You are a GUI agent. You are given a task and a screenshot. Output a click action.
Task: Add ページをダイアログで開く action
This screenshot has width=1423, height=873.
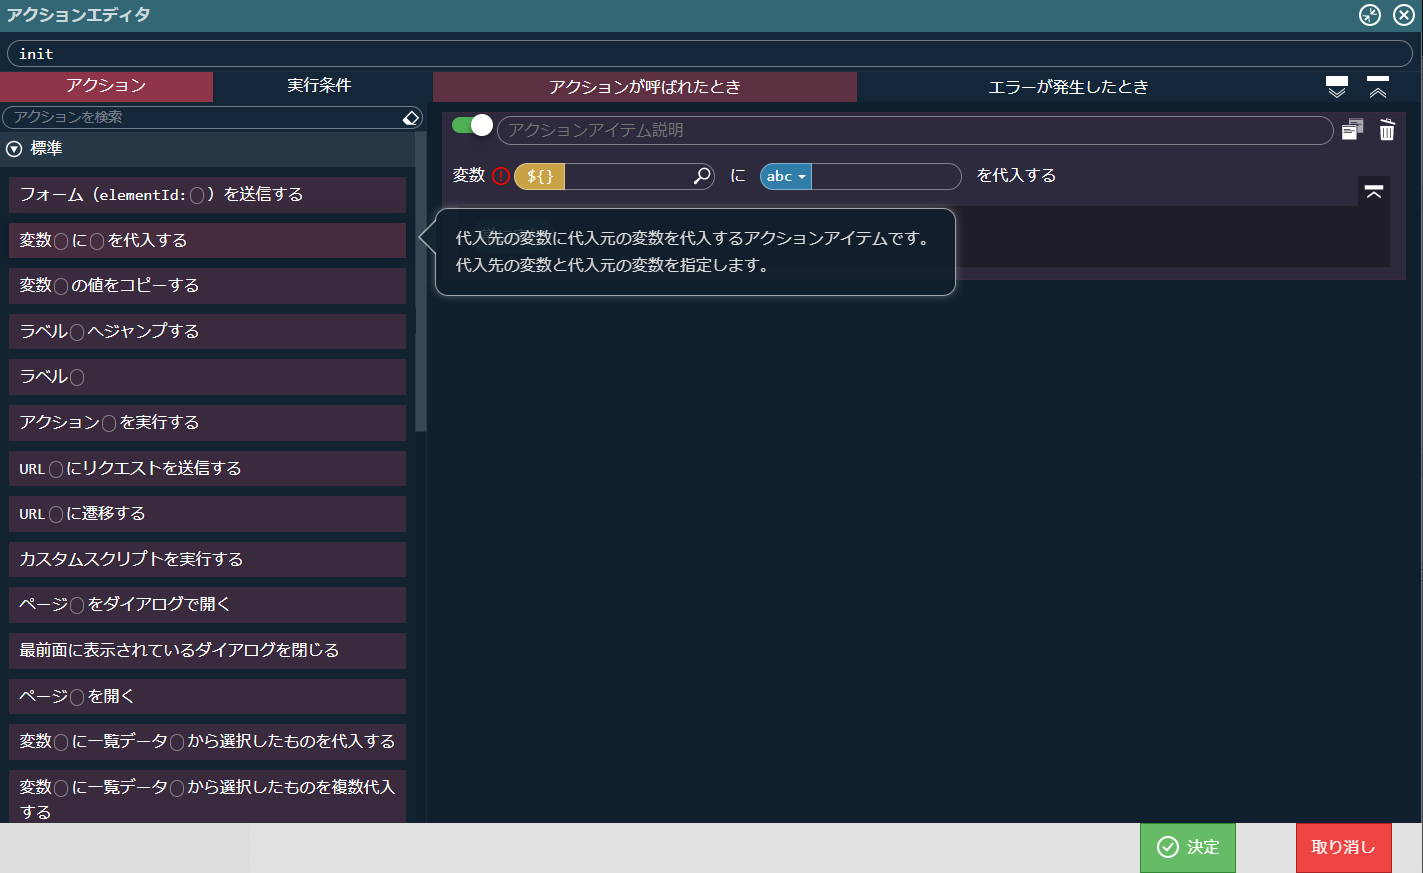[x=207, y=605]
